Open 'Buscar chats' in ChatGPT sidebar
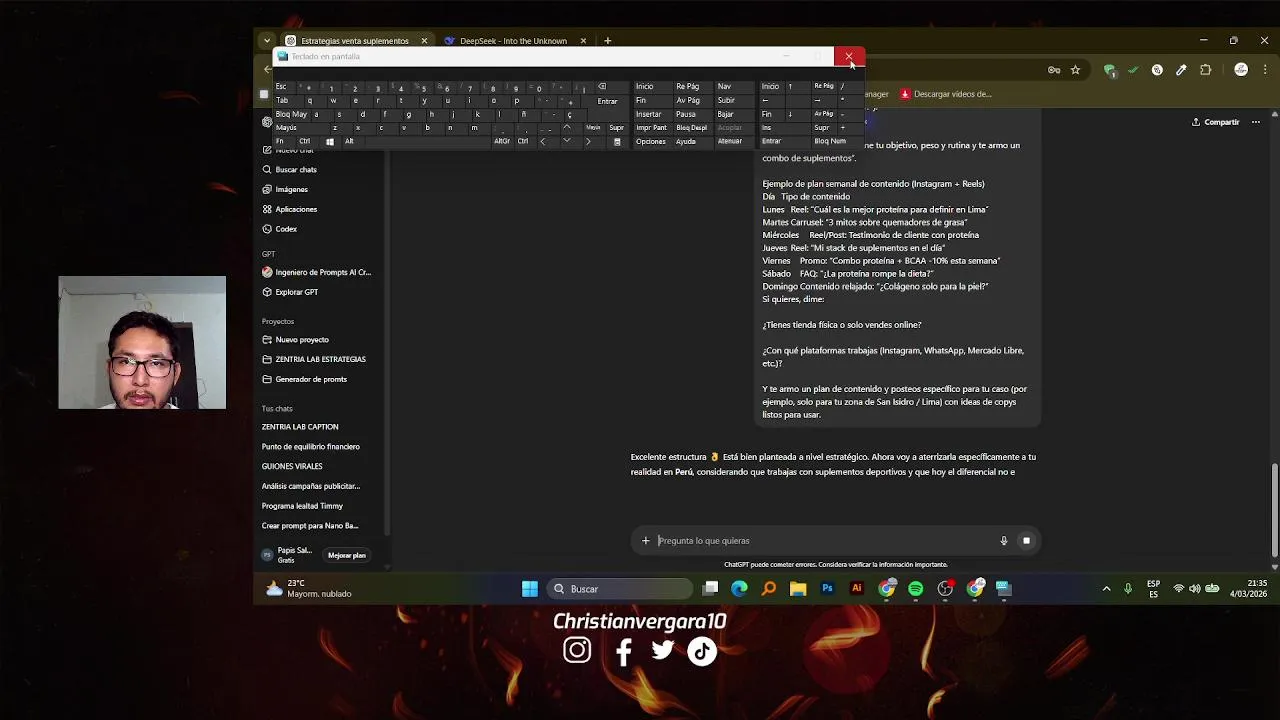Screen dimensions: 1280x720 pyautogui.click(x=296, y=170)
